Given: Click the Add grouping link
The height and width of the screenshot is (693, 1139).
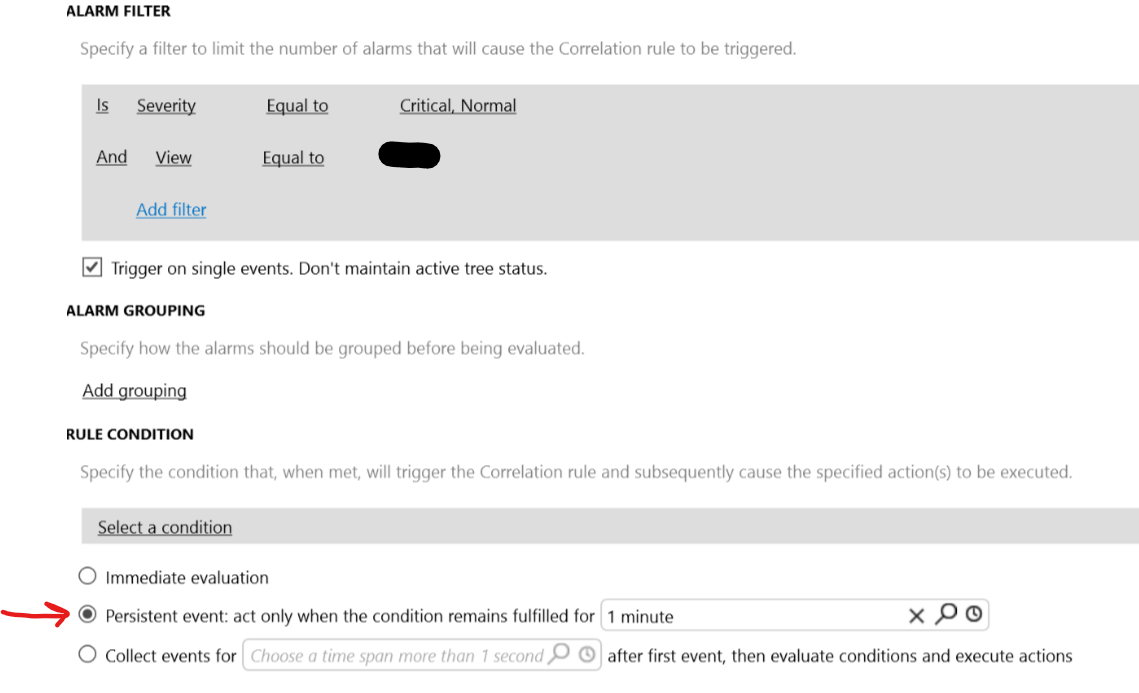Looking at the screenshot, I should click(134, 391).
